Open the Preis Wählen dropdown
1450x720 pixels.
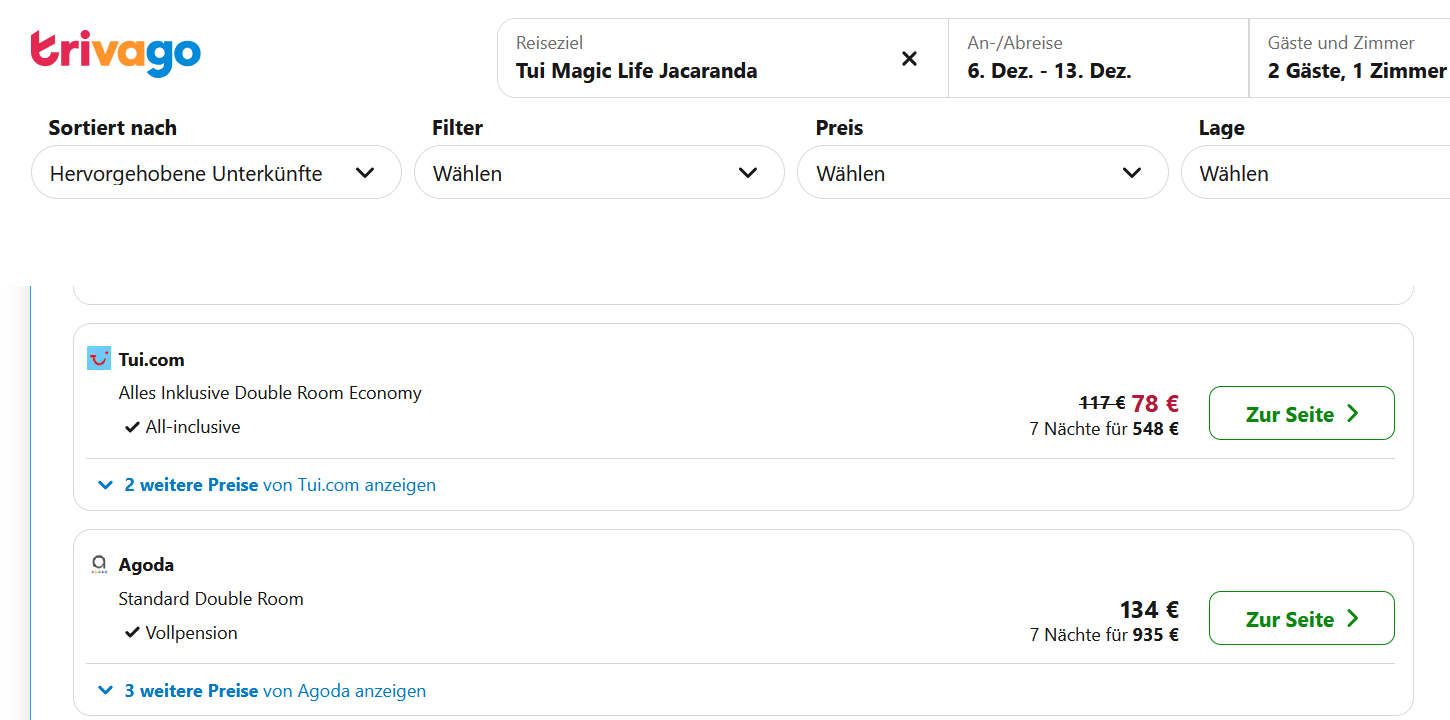pyautogui.click(x=982, y=173)
